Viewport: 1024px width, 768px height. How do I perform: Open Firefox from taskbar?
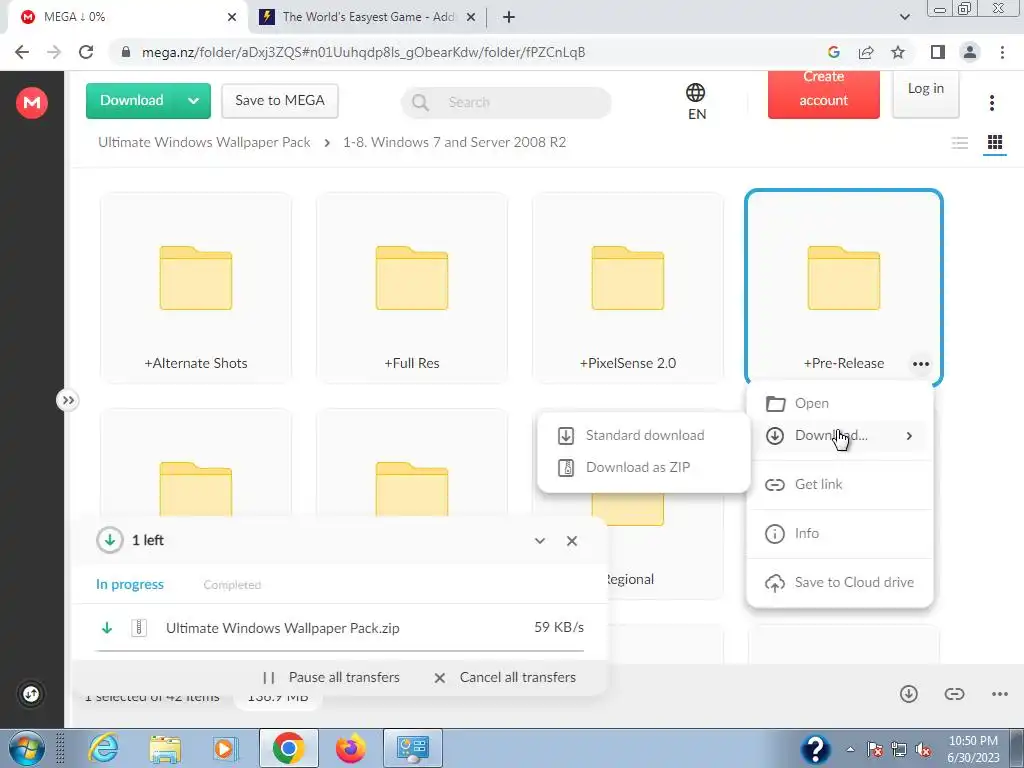pyautogui.click(x=351, y=748)
